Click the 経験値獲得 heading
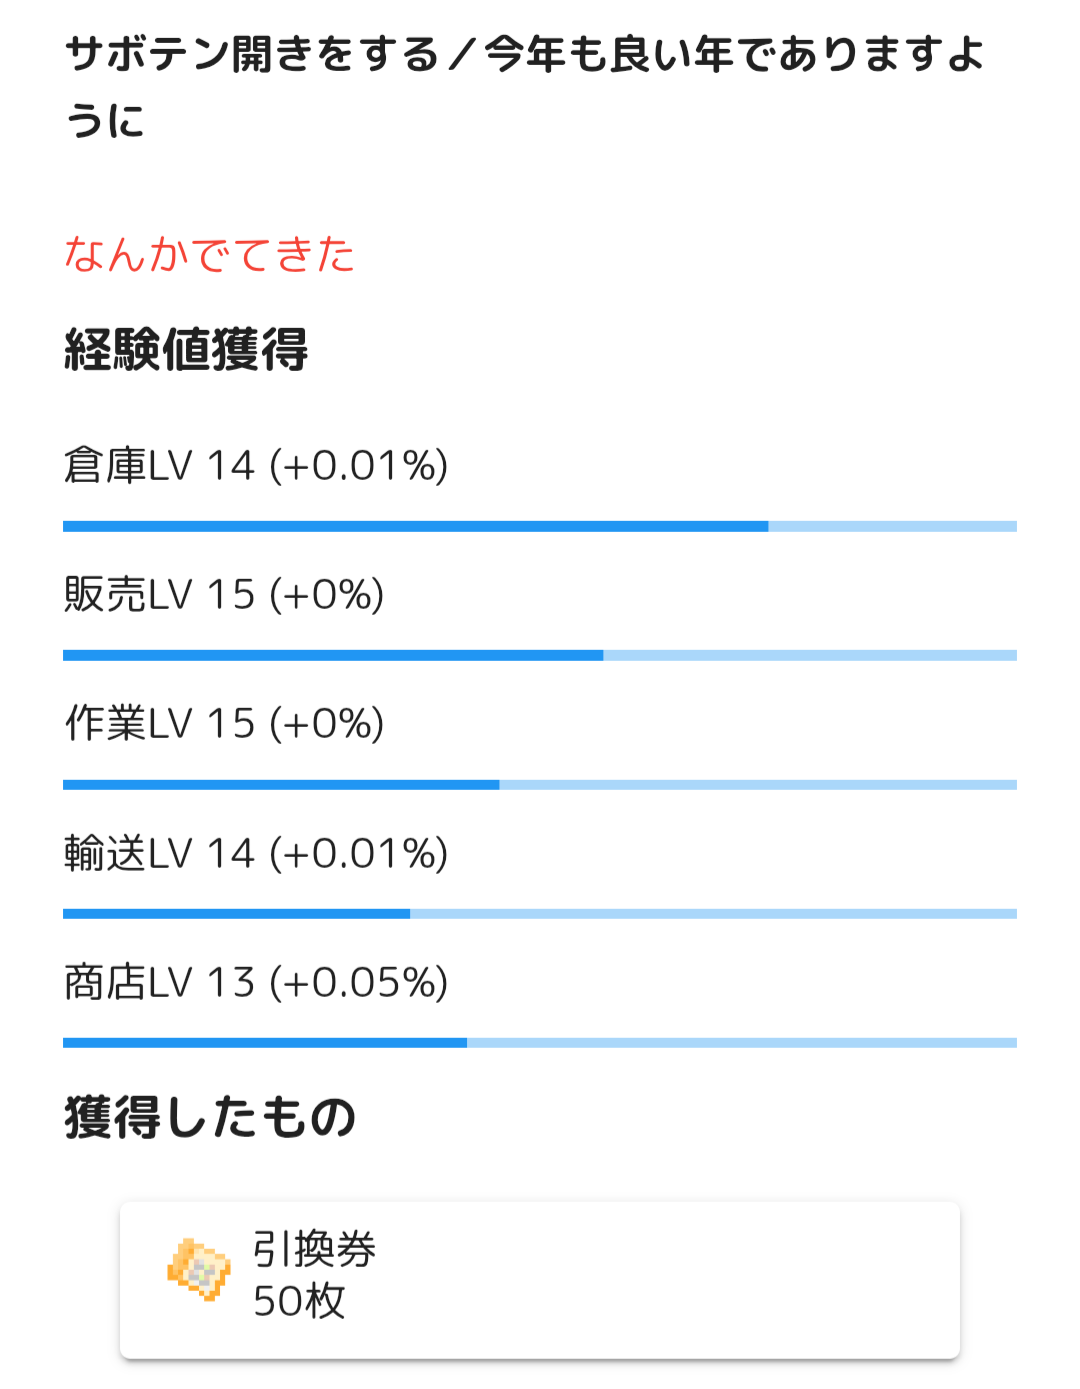Image resolution: width=1080 pixels, height=1389 pixels. [x=186, y=350]
